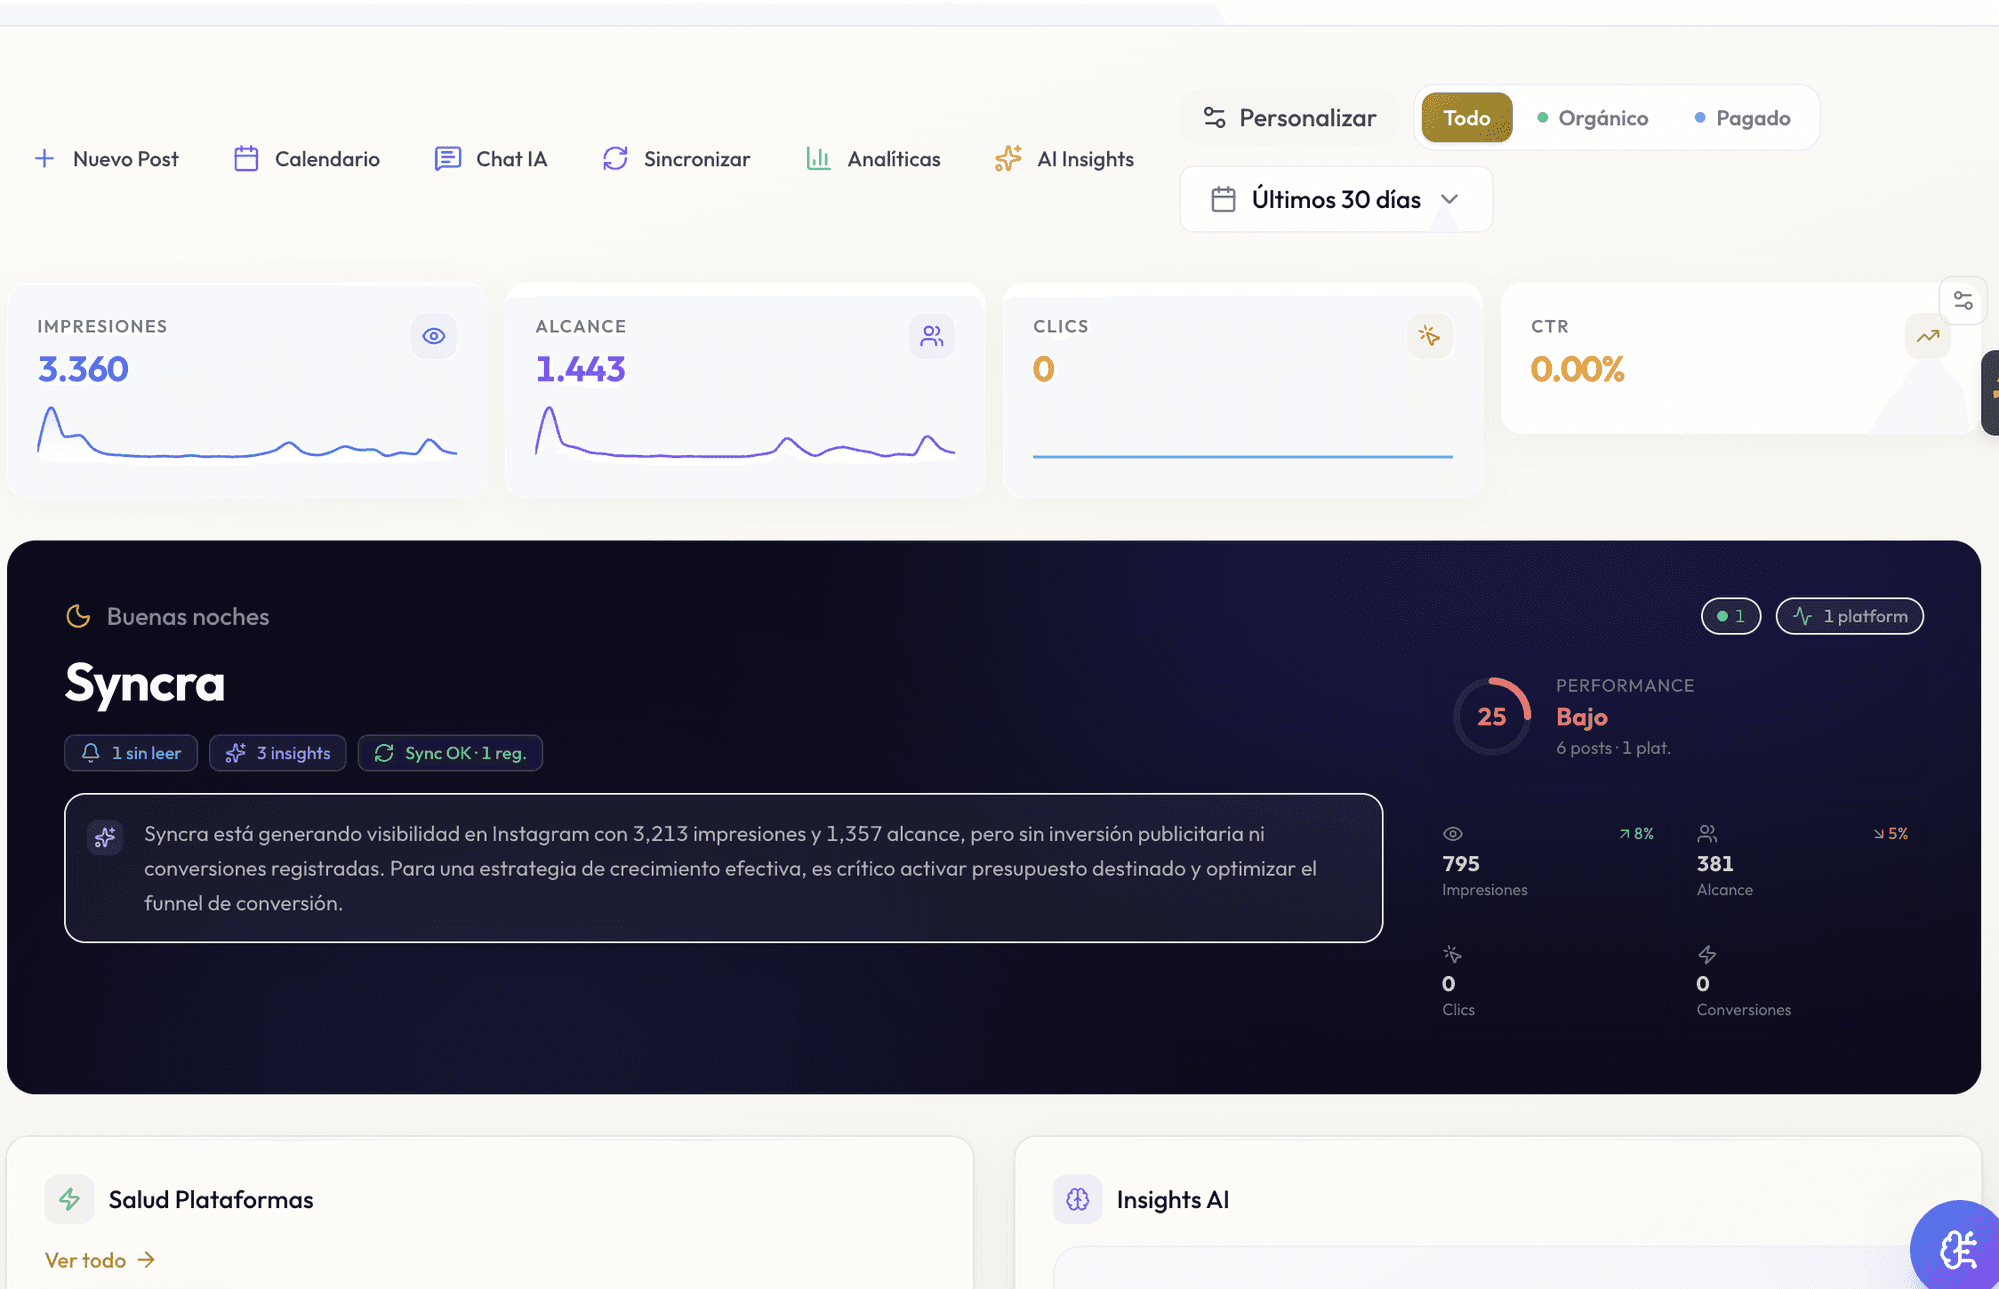Expand the sliders panel near the CTR card
The width and height of the screenshot is (1999, 1289).
pos(1963,299)
